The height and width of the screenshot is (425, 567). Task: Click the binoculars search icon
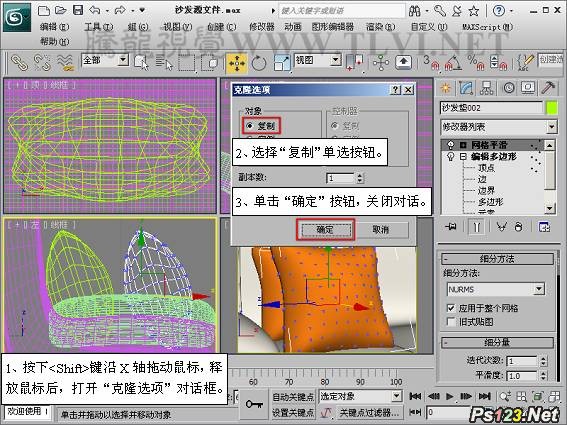pyautogui.click(x=414, y=11)
